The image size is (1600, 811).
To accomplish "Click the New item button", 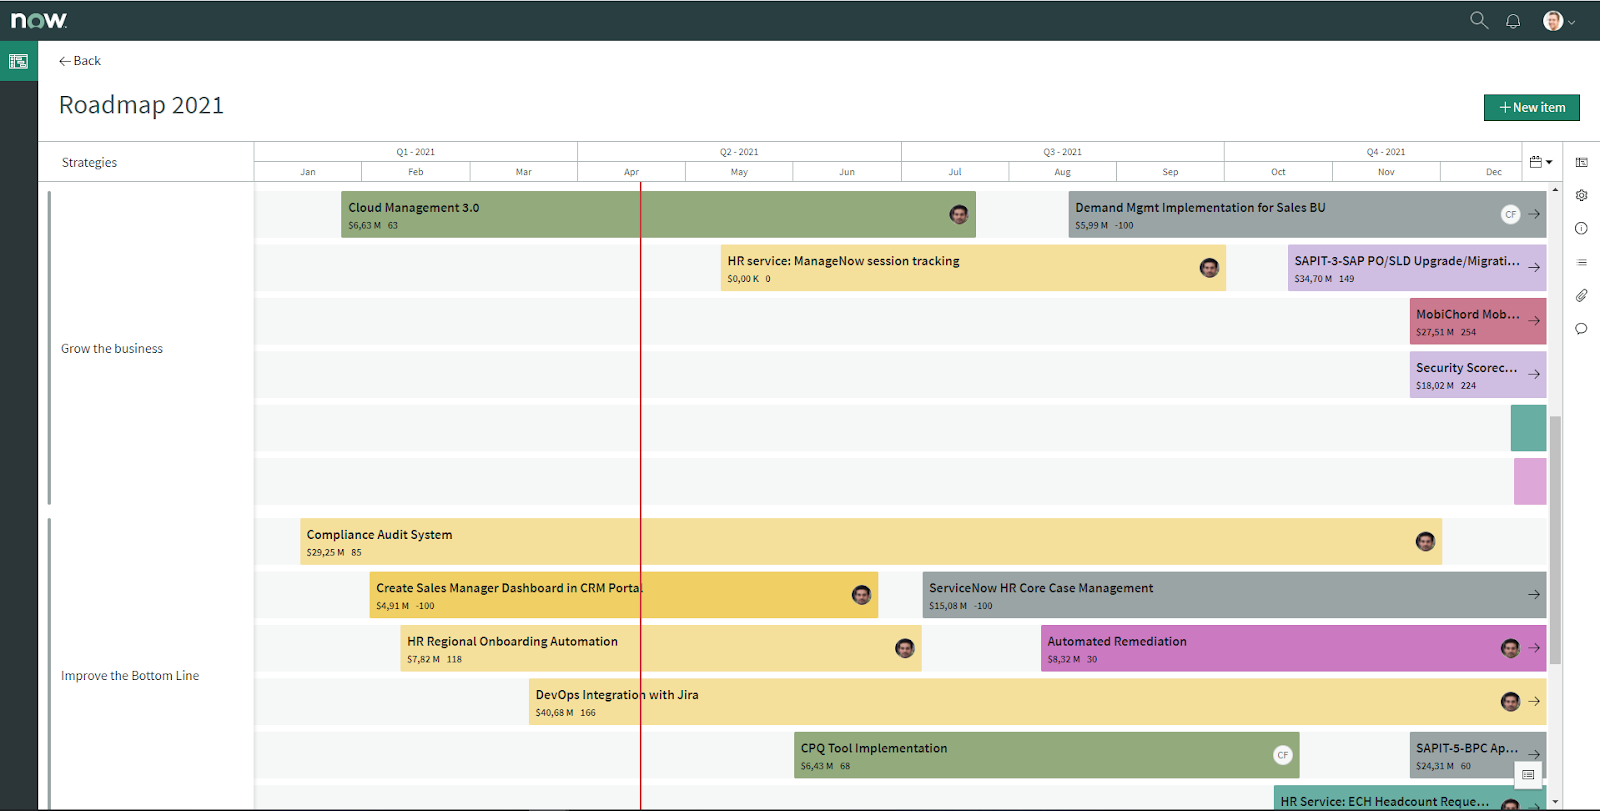I will tap(1531, 107).
